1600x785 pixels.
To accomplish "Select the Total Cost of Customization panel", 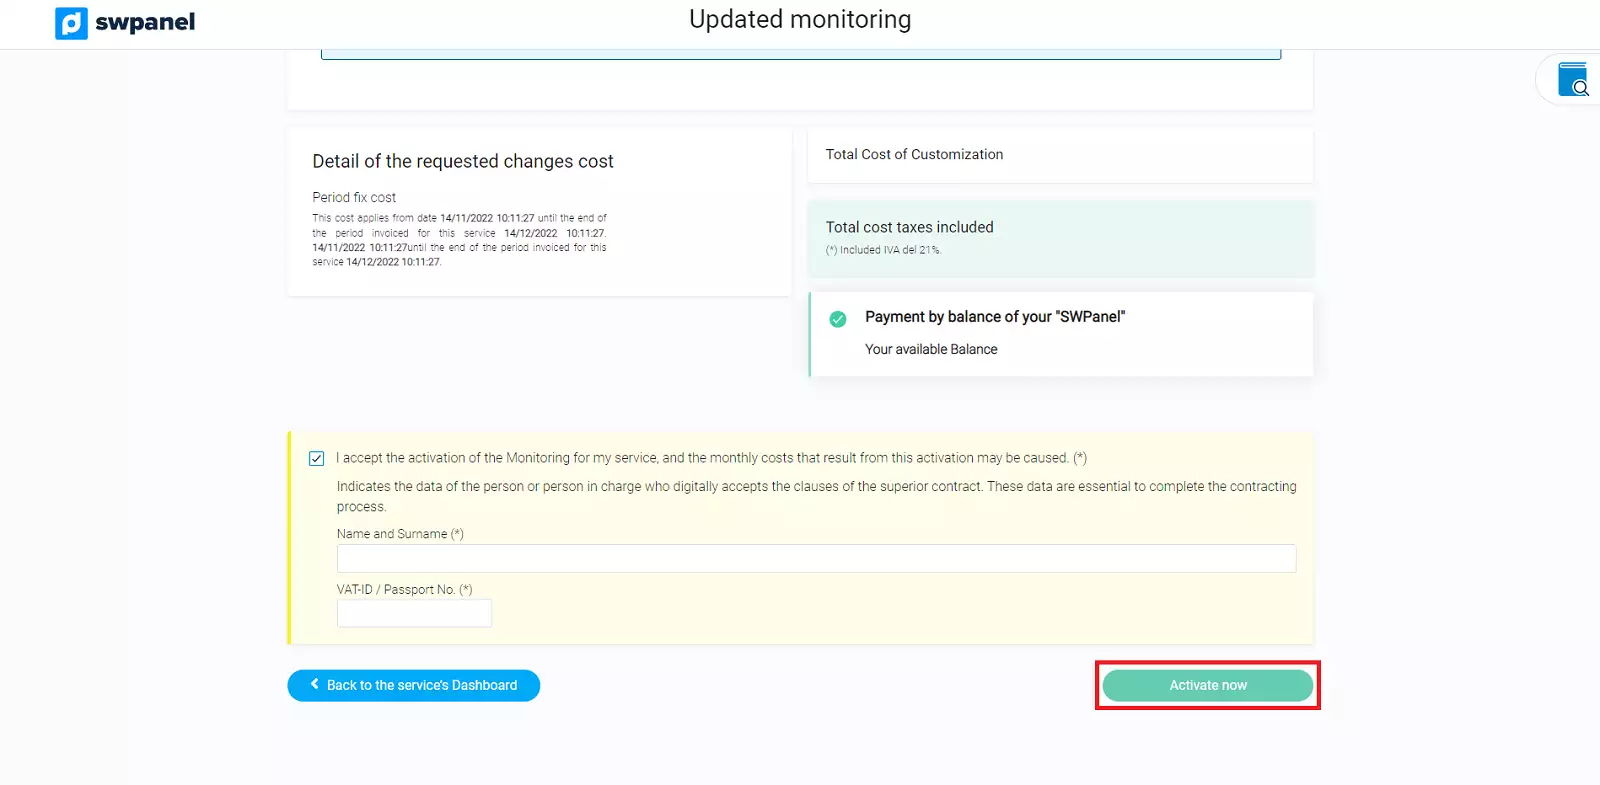I will (x=1060, y=155).
